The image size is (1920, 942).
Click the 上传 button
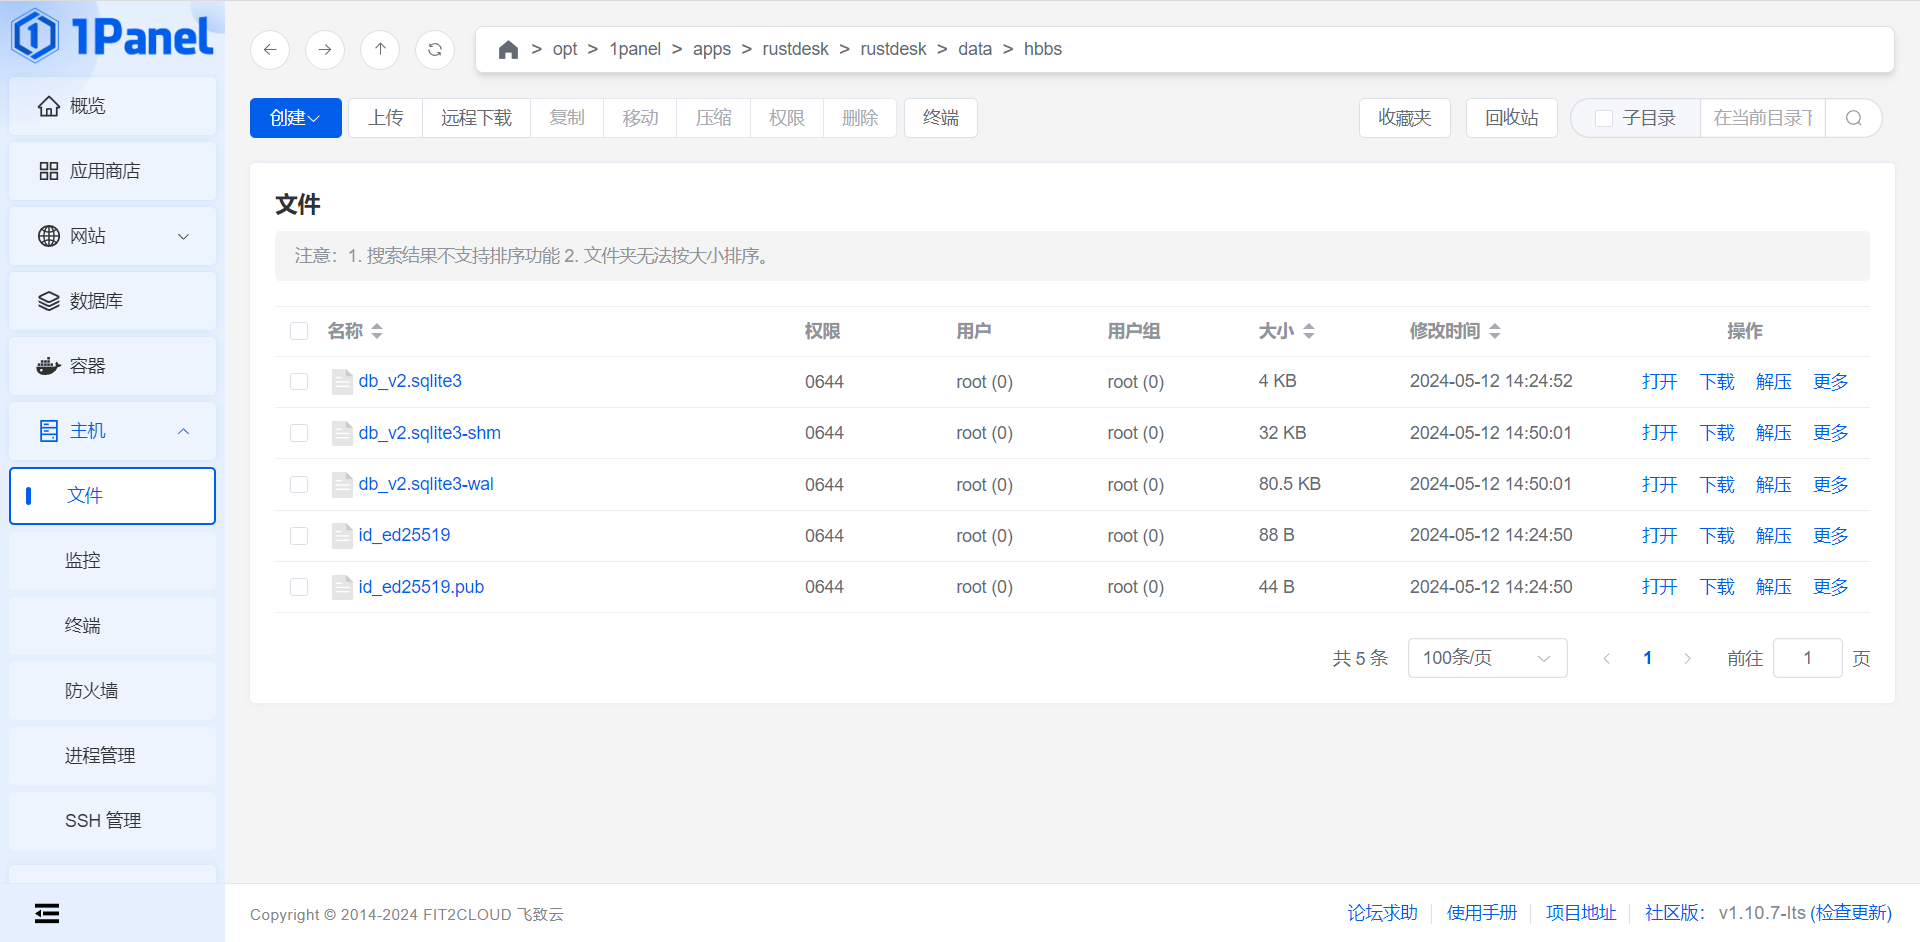pos(386,118)
